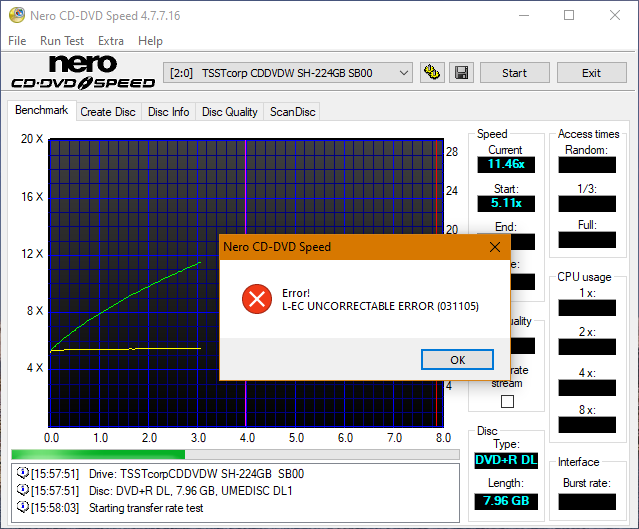Image resolution: width=639 pixels, height=529 pixels.
Task: Switch to the Create Disc tab
Action: click(x=108, y=112)
